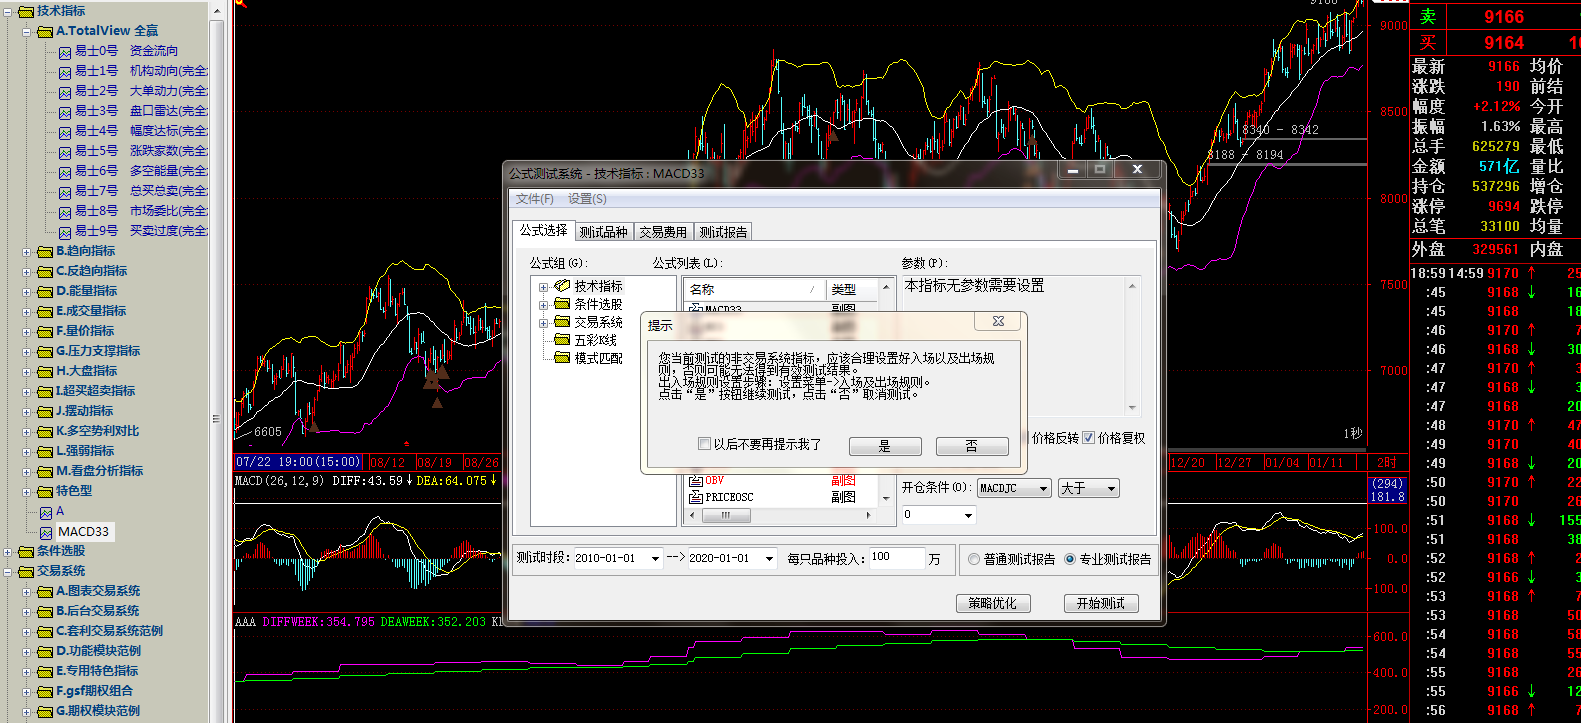Collapse the A.TotalView 全赢 tree node
The width and height of the screenshot is (1581, 723).
tap(27, 32)
